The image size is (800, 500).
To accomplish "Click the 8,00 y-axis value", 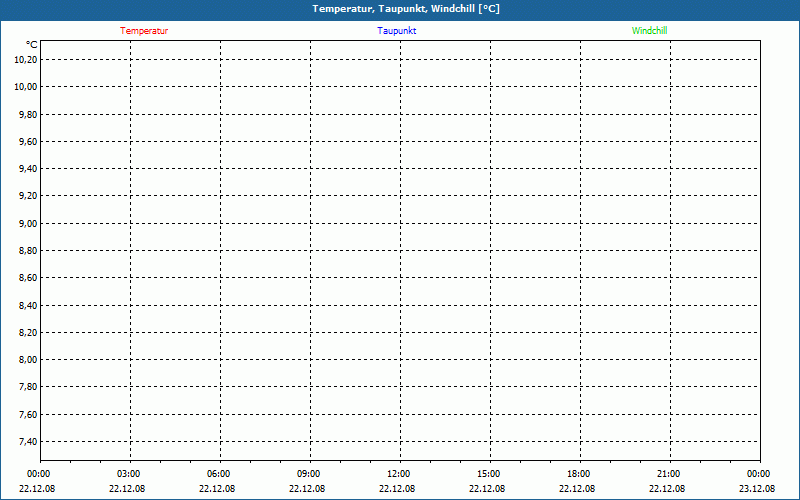I will tap(28, 360).
